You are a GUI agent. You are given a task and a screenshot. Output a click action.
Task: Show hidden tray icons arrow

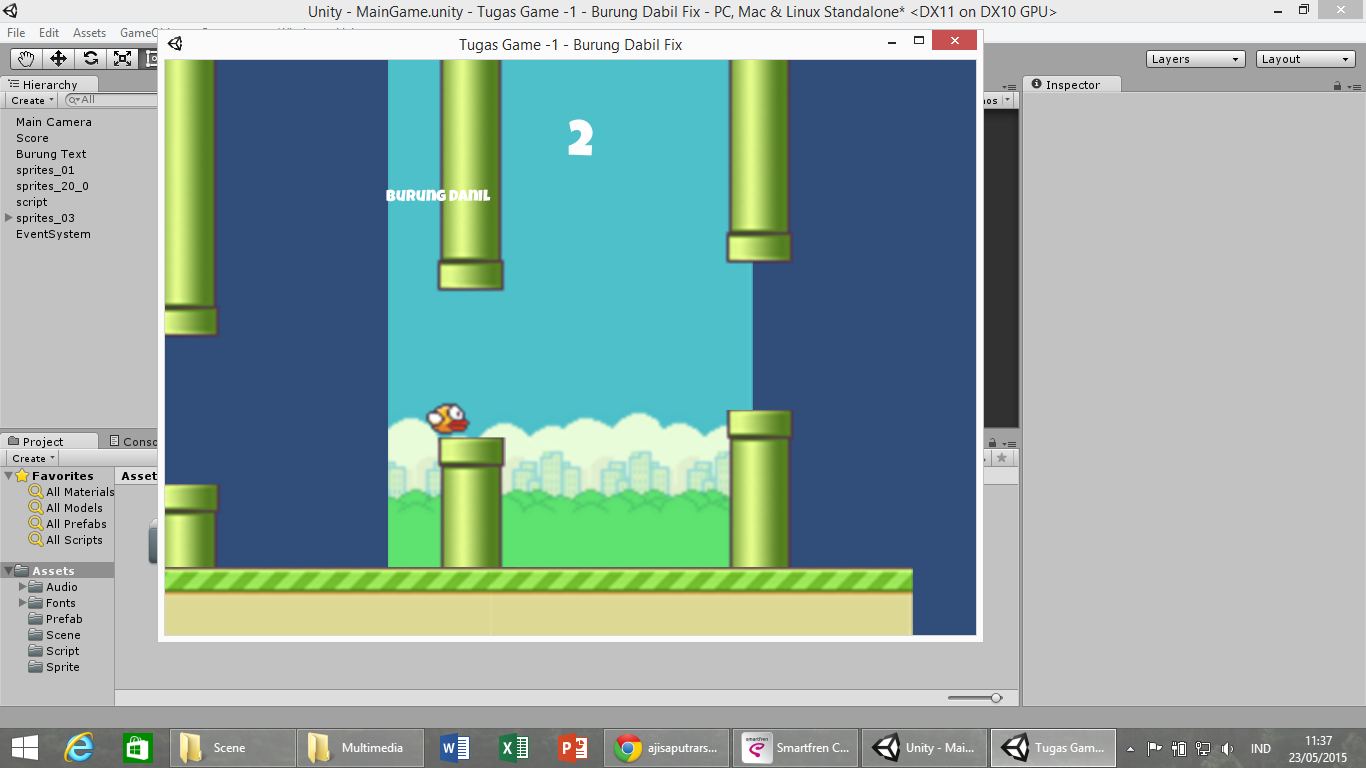click(1130, 748)
